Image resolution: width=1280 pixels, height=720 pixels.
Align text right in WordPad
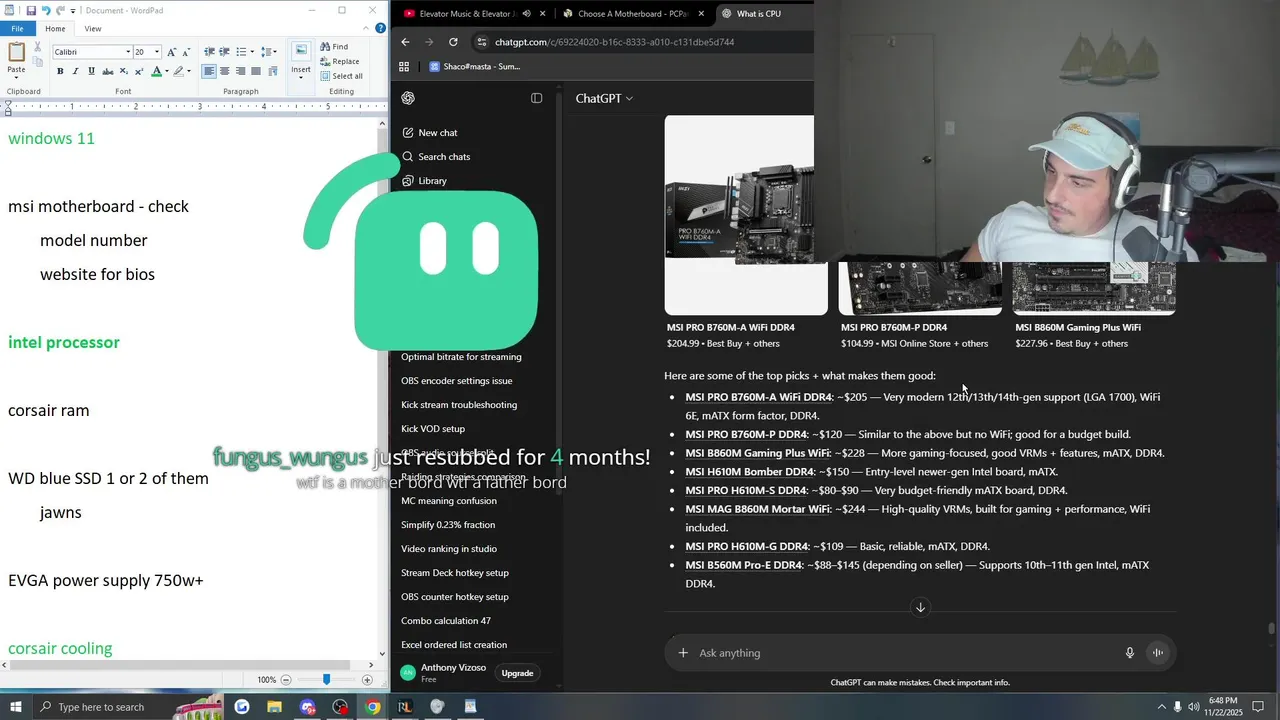point(241,71)
